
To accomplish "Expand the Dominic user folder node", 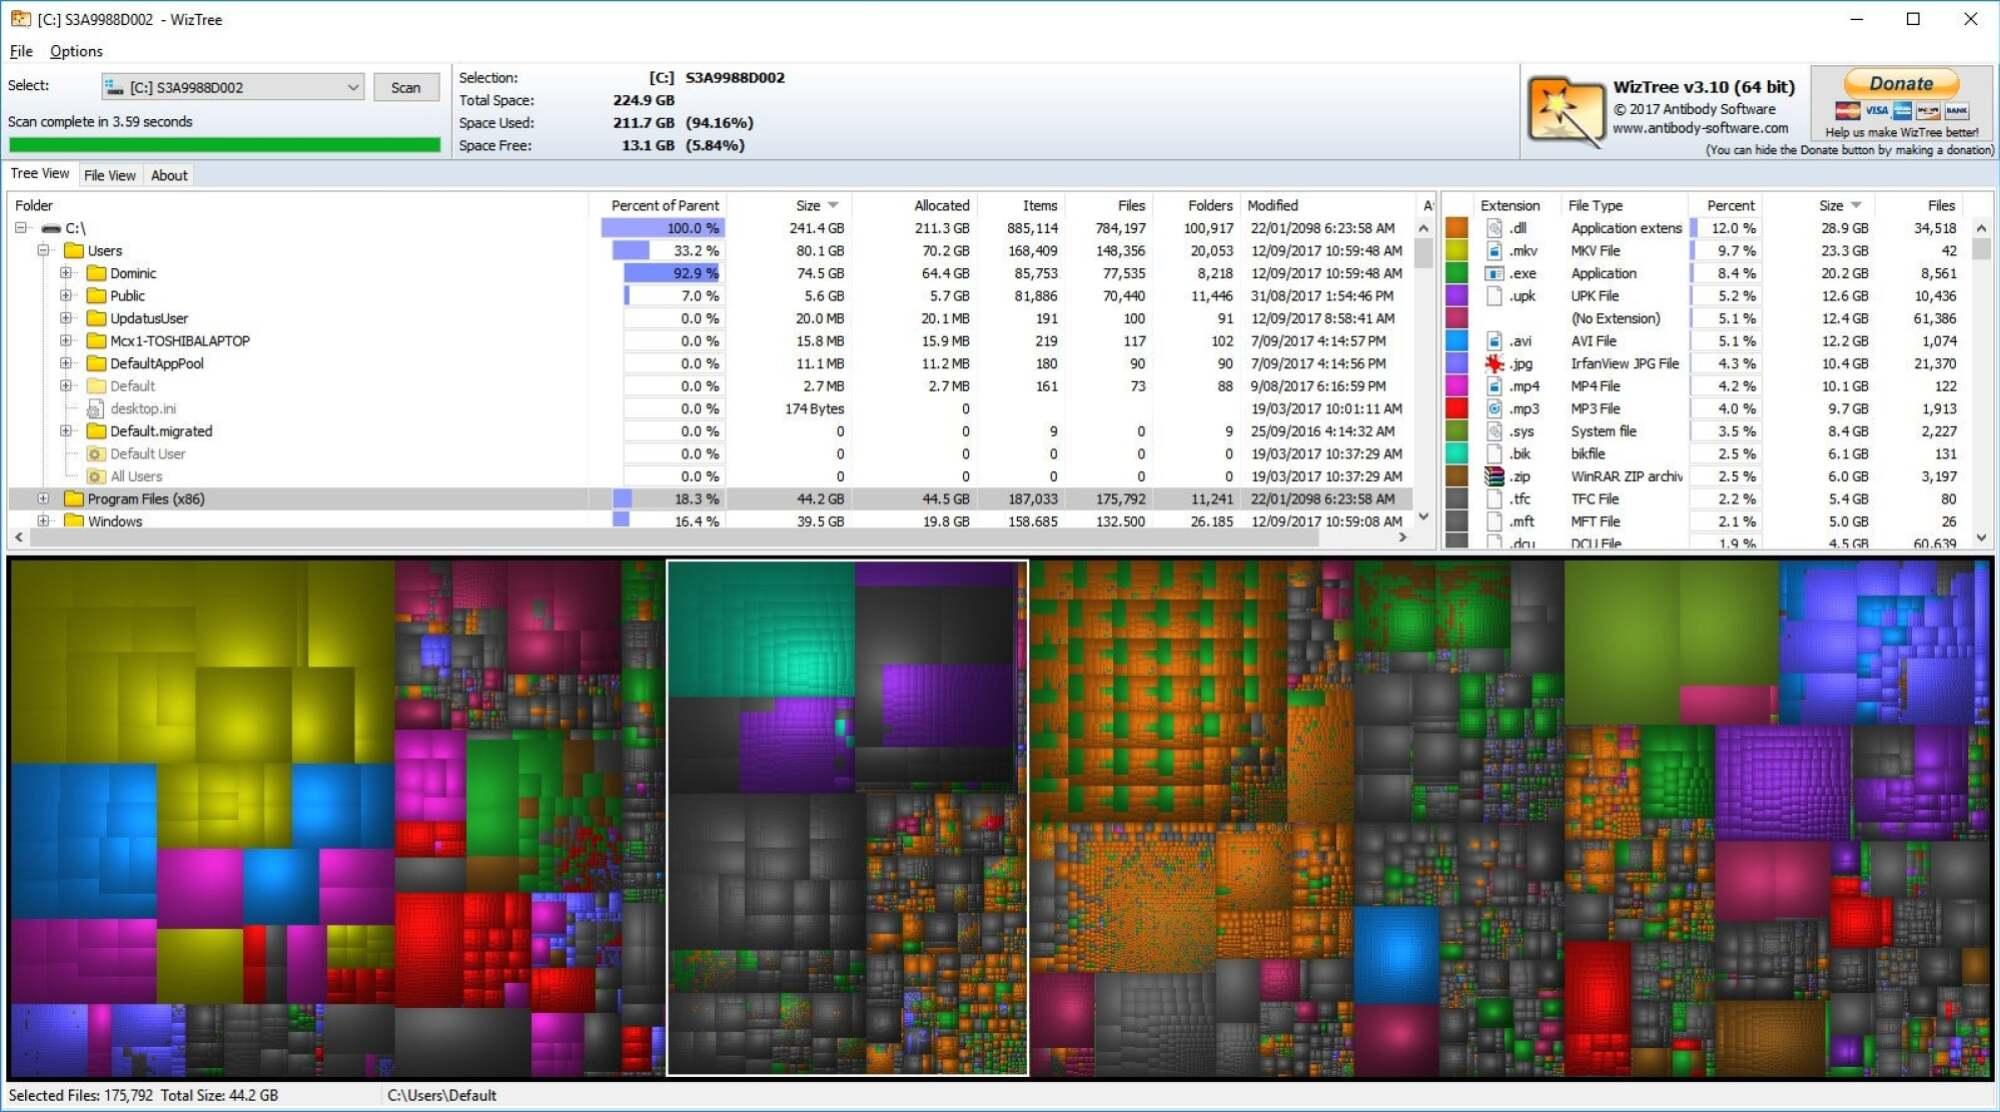I will pos(66,273).
